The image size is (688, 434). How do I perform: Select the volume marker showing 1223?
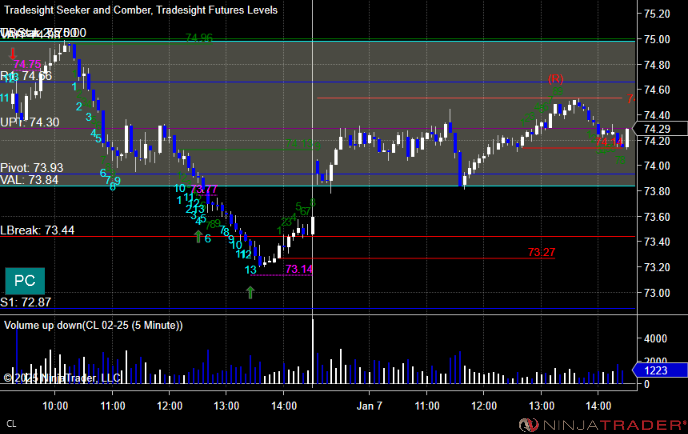(x=660, y=370)
